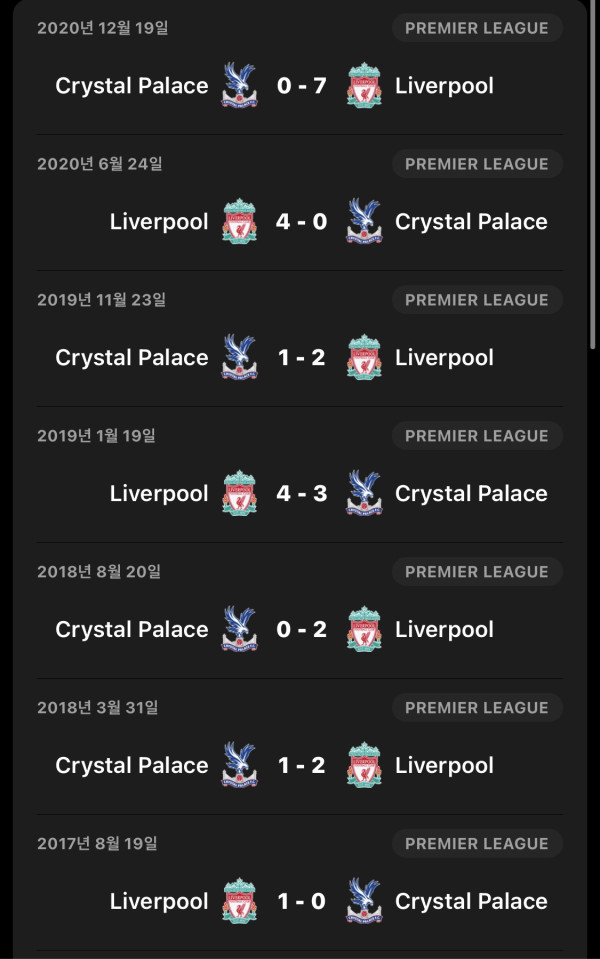Open the 0 - 7 match score
The width and height of the screenshot is (600, 959).
302,85
